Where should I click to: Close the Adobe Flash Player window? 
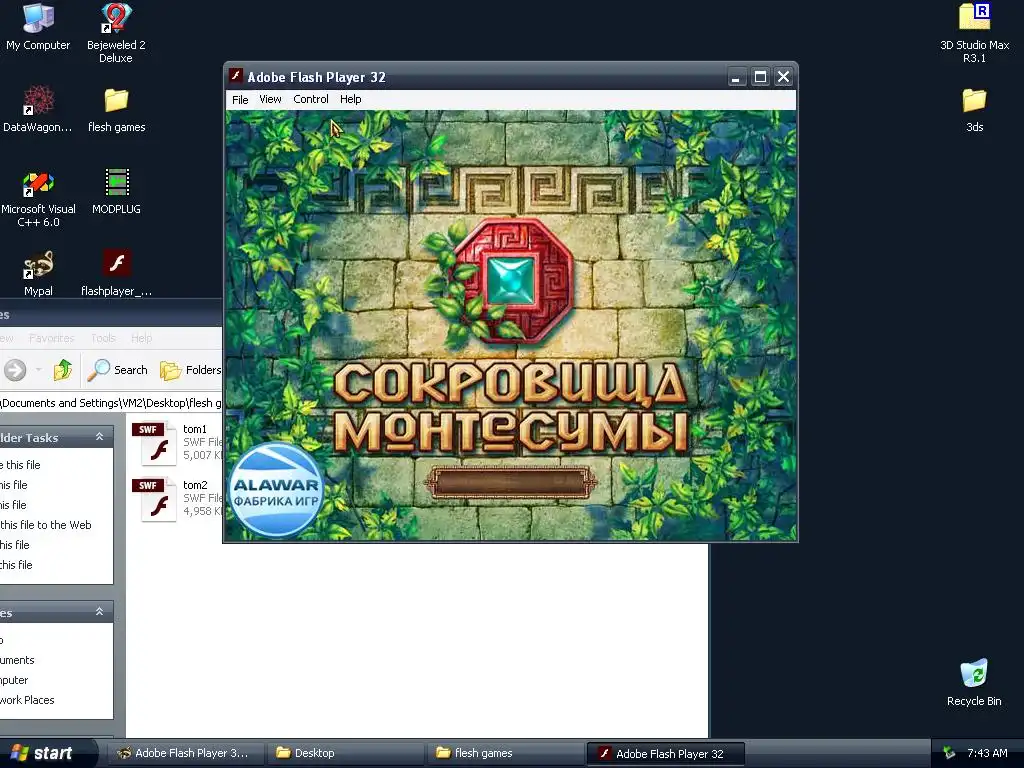[784, 77]
